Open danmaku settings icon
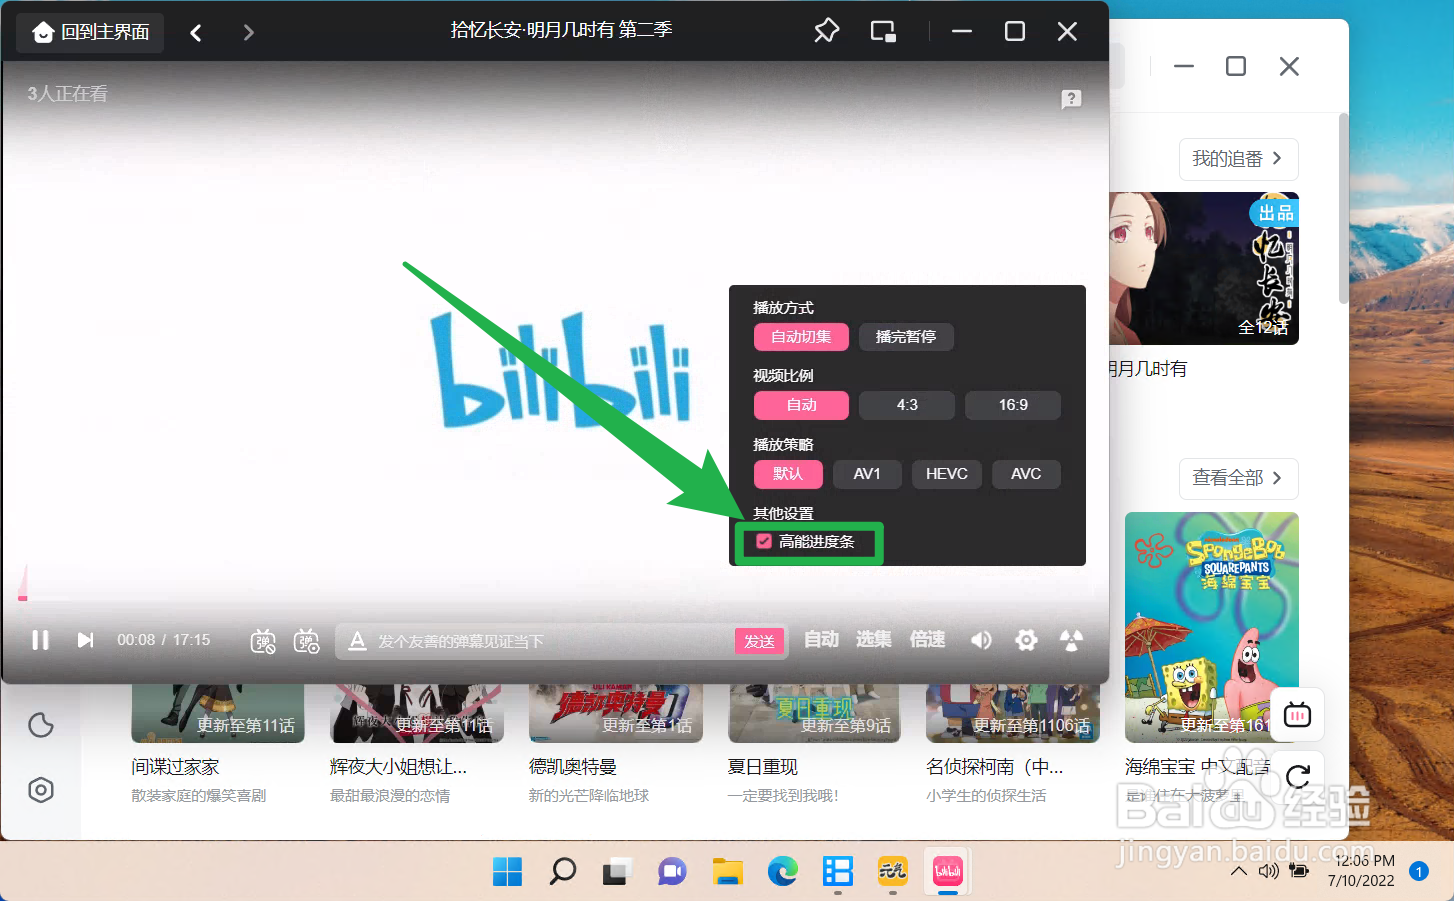This screenshot has width=1454, height=901. pos(307,641)
